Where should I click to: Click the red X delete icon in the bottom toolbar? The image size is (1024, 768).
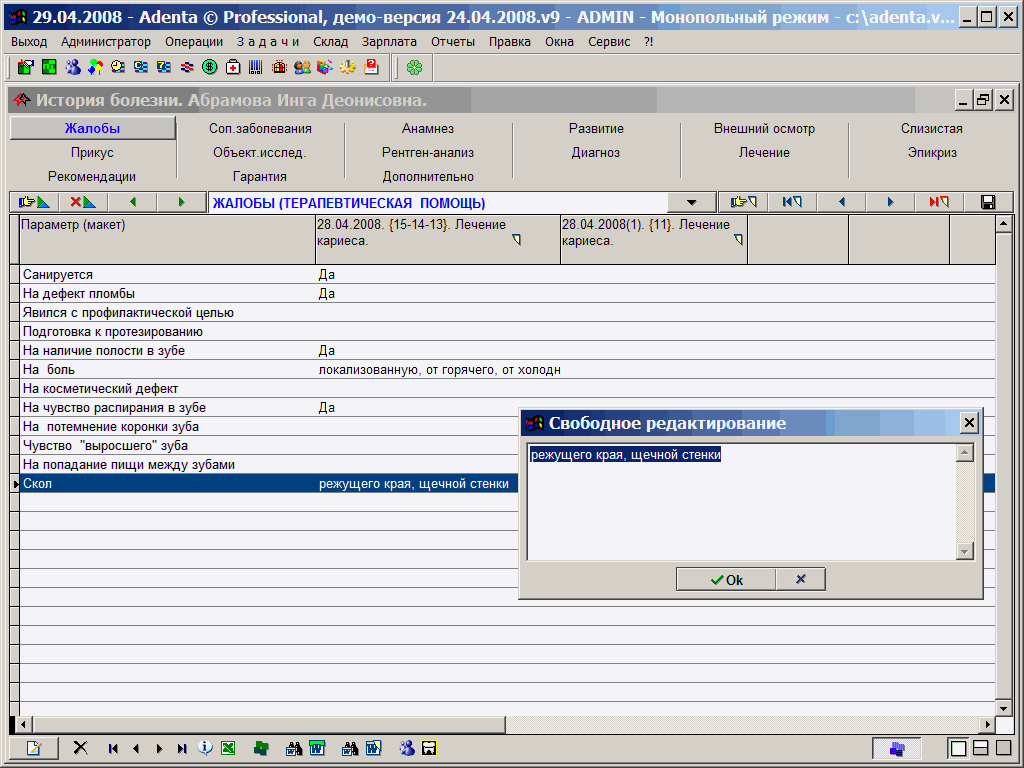click(81, 748)
